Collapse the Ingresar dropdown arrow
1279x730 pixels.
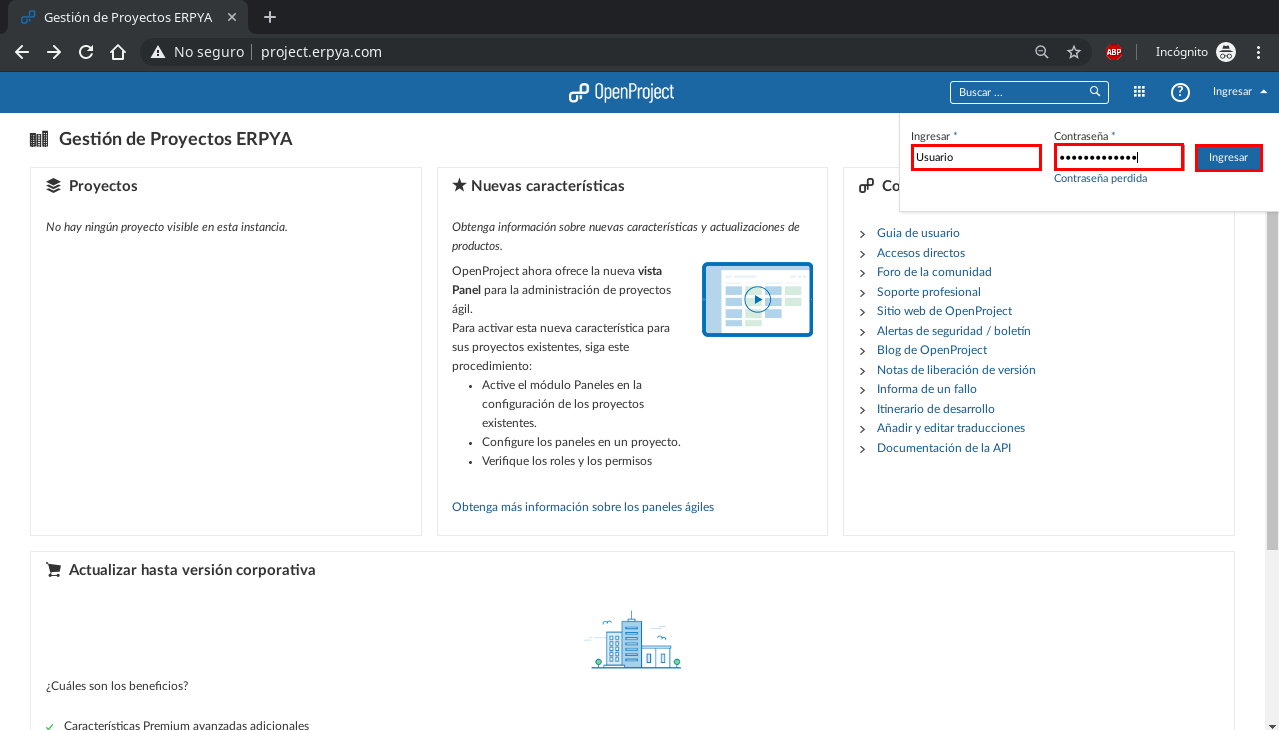click(x=1263, y=91)
